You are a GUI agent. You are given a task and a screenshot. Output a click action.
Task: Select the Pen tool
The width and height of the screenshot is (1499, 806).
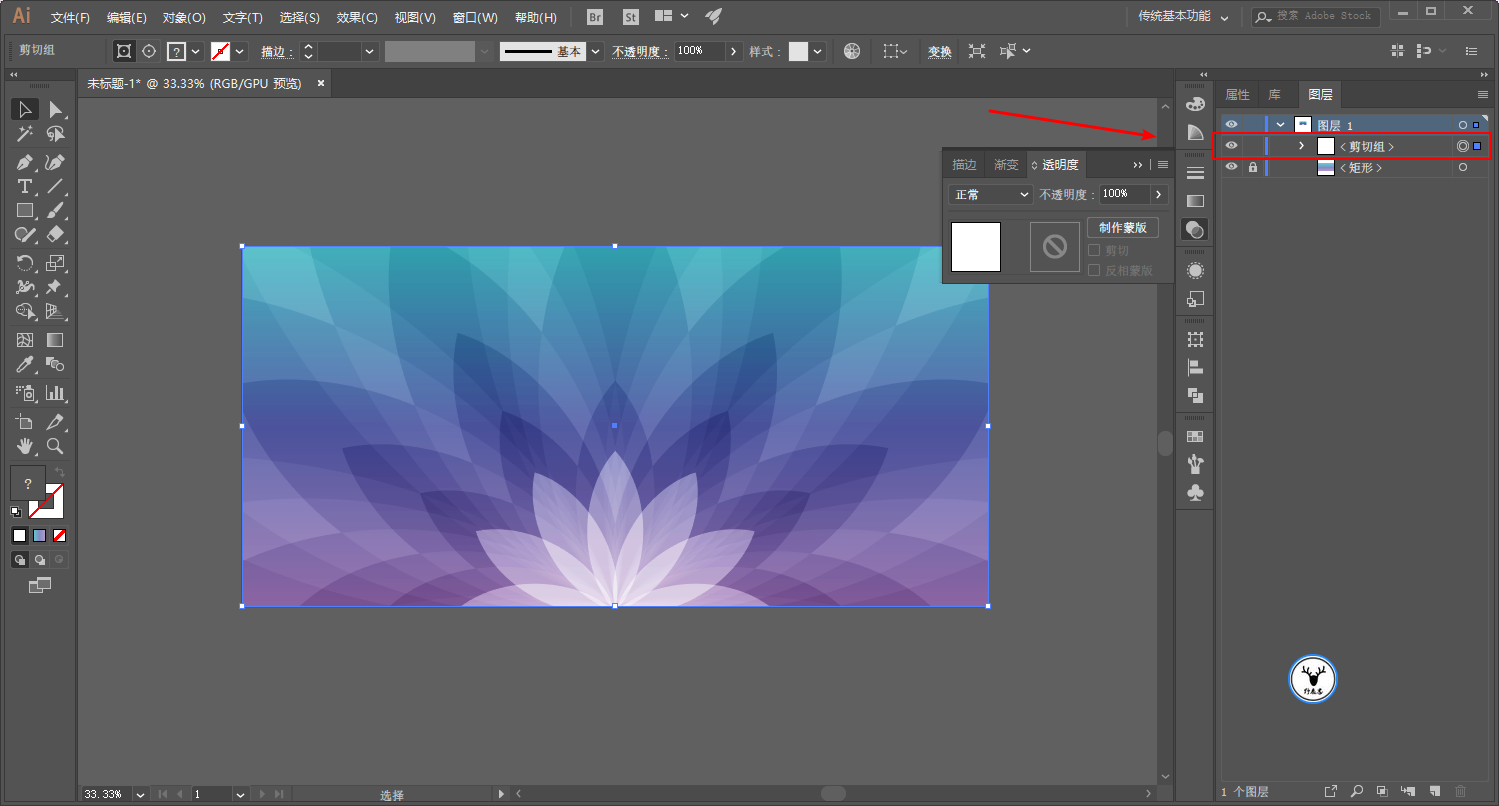click(x=25, y=162)
